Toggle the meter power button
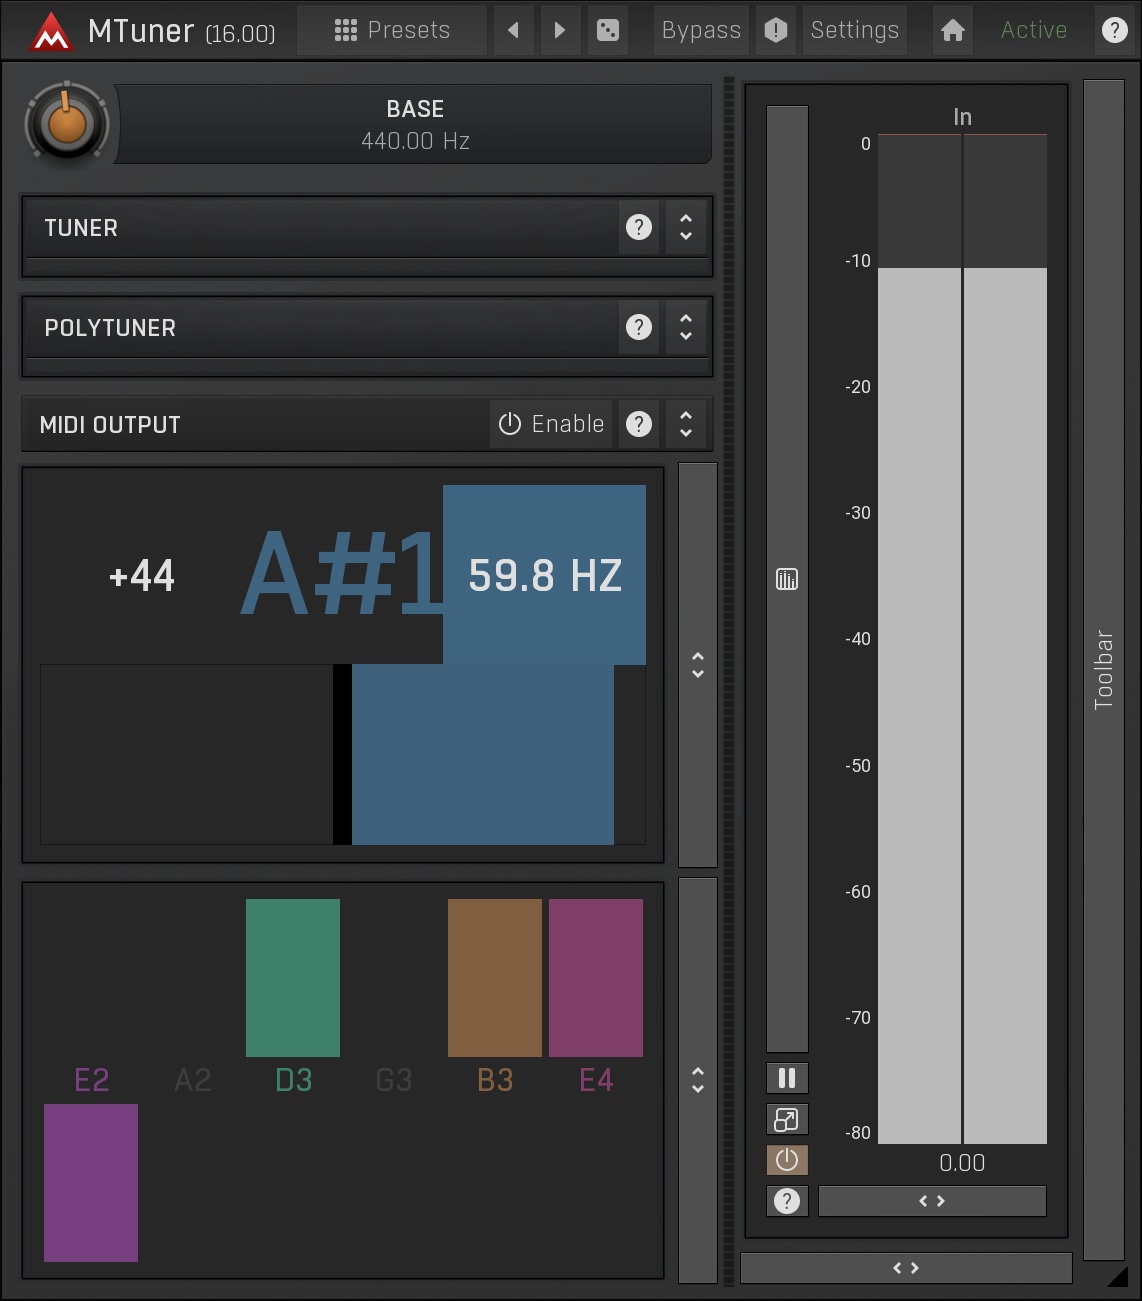The image size is (1142, 1301). 787,1160
